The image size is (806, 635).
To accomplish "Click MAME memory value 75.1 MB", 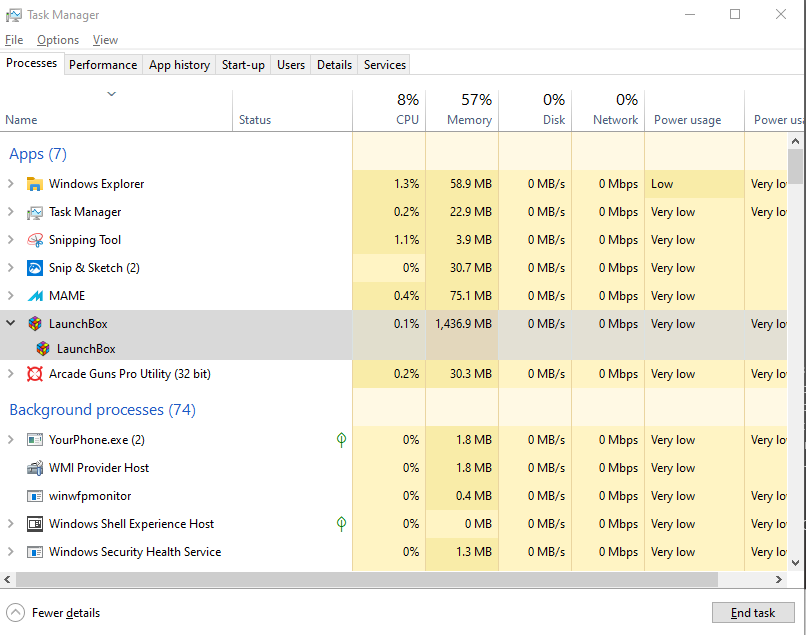I will click(x=471, y=296).
